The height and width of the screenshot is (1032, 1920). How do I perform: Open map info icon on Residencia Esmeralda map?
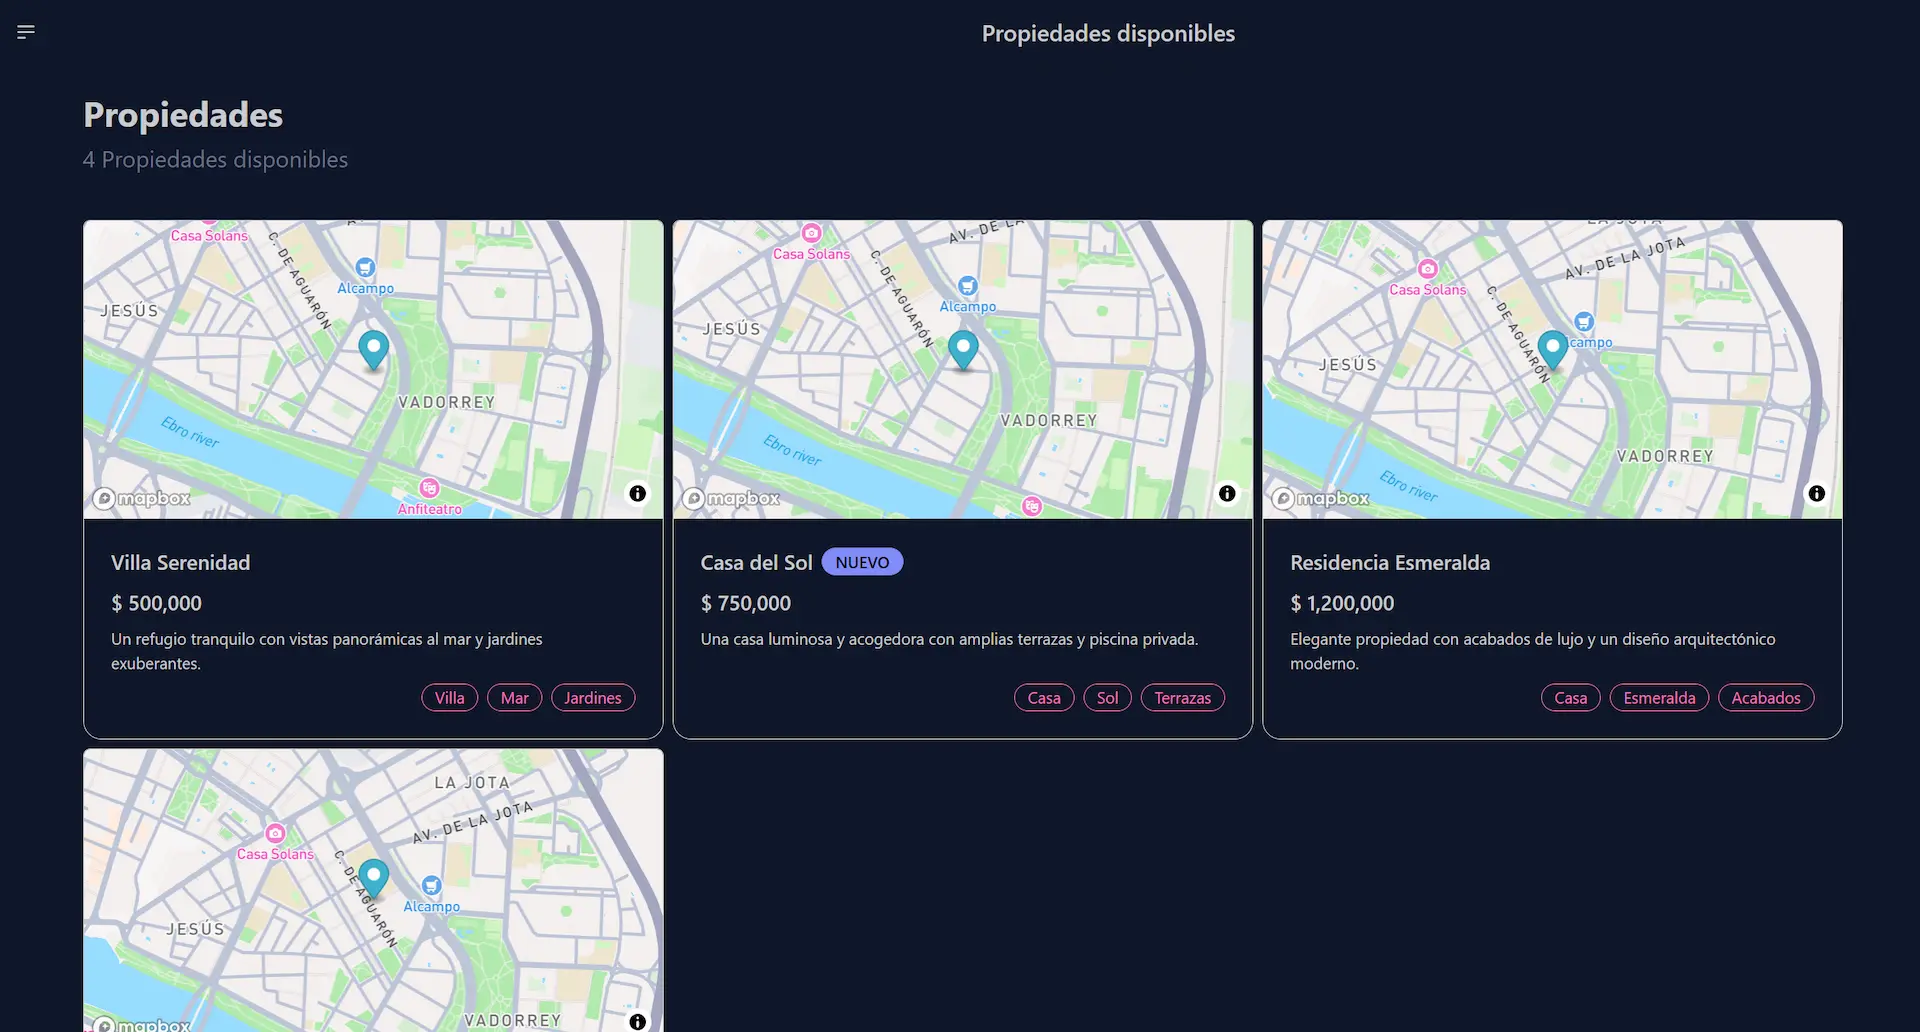1817,494
